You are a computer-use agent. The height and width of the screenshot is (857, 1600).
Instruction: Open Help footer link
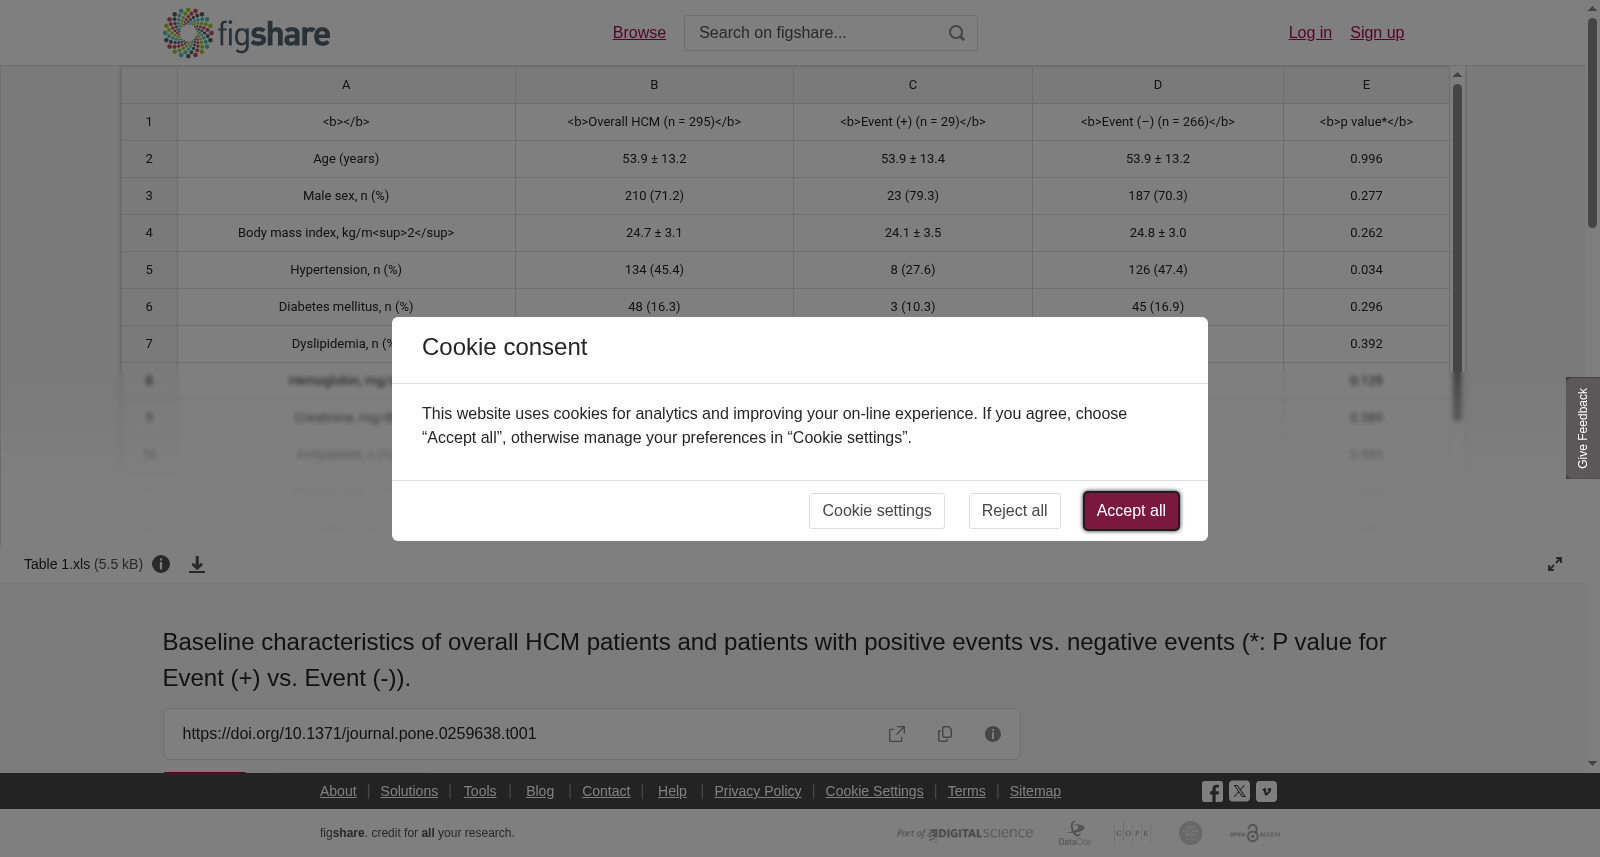672,791
